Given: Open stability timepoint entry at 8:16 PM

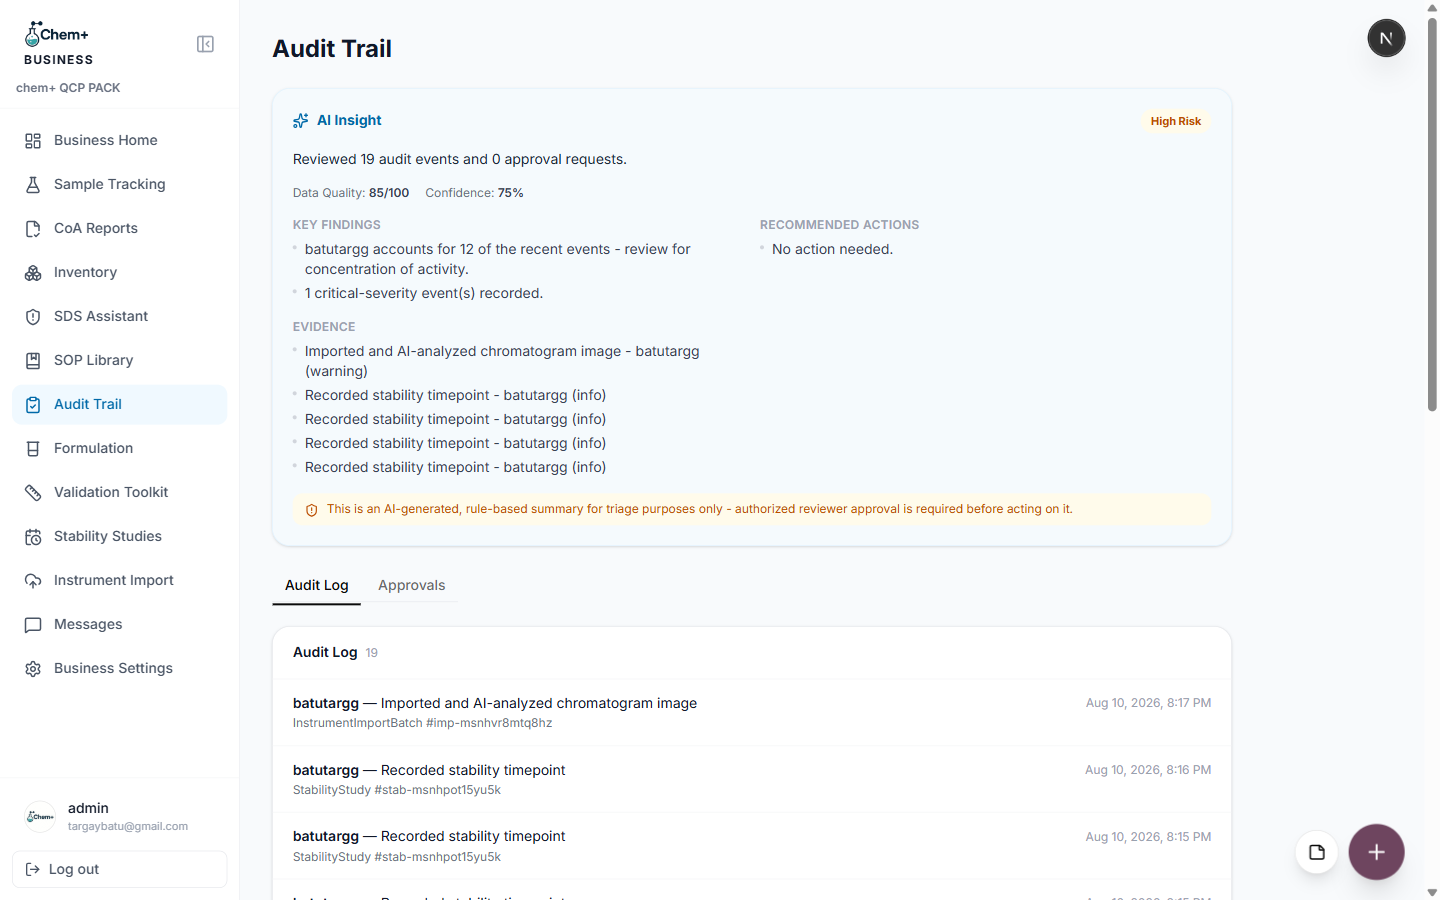Looking at the screenshot, I should [x=752, y=780].
